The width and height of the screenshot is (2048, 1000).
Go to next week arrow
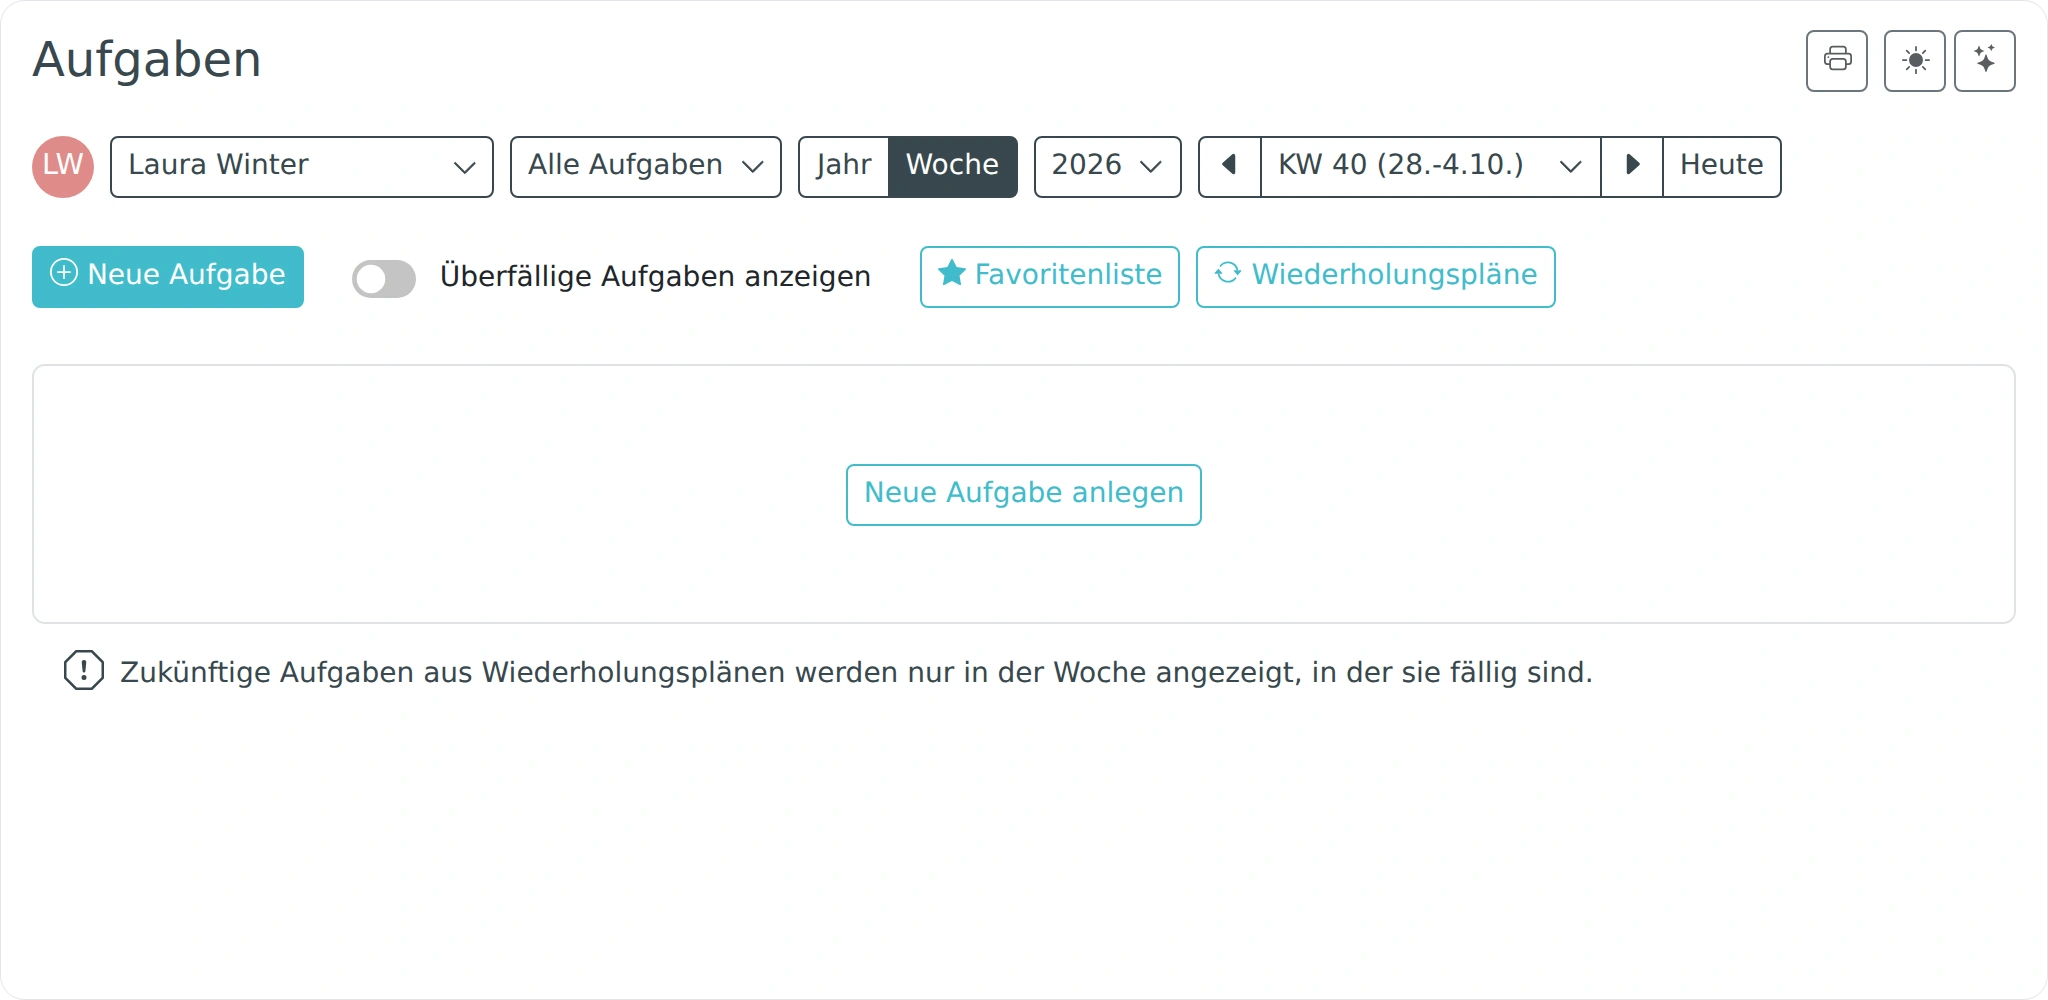(1632, 167)
